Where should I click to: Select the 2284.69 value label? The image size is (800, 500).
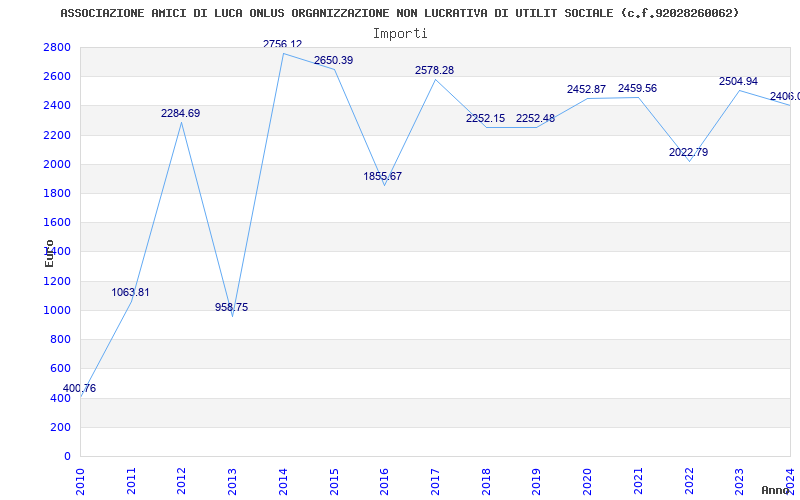coord(181,113)
